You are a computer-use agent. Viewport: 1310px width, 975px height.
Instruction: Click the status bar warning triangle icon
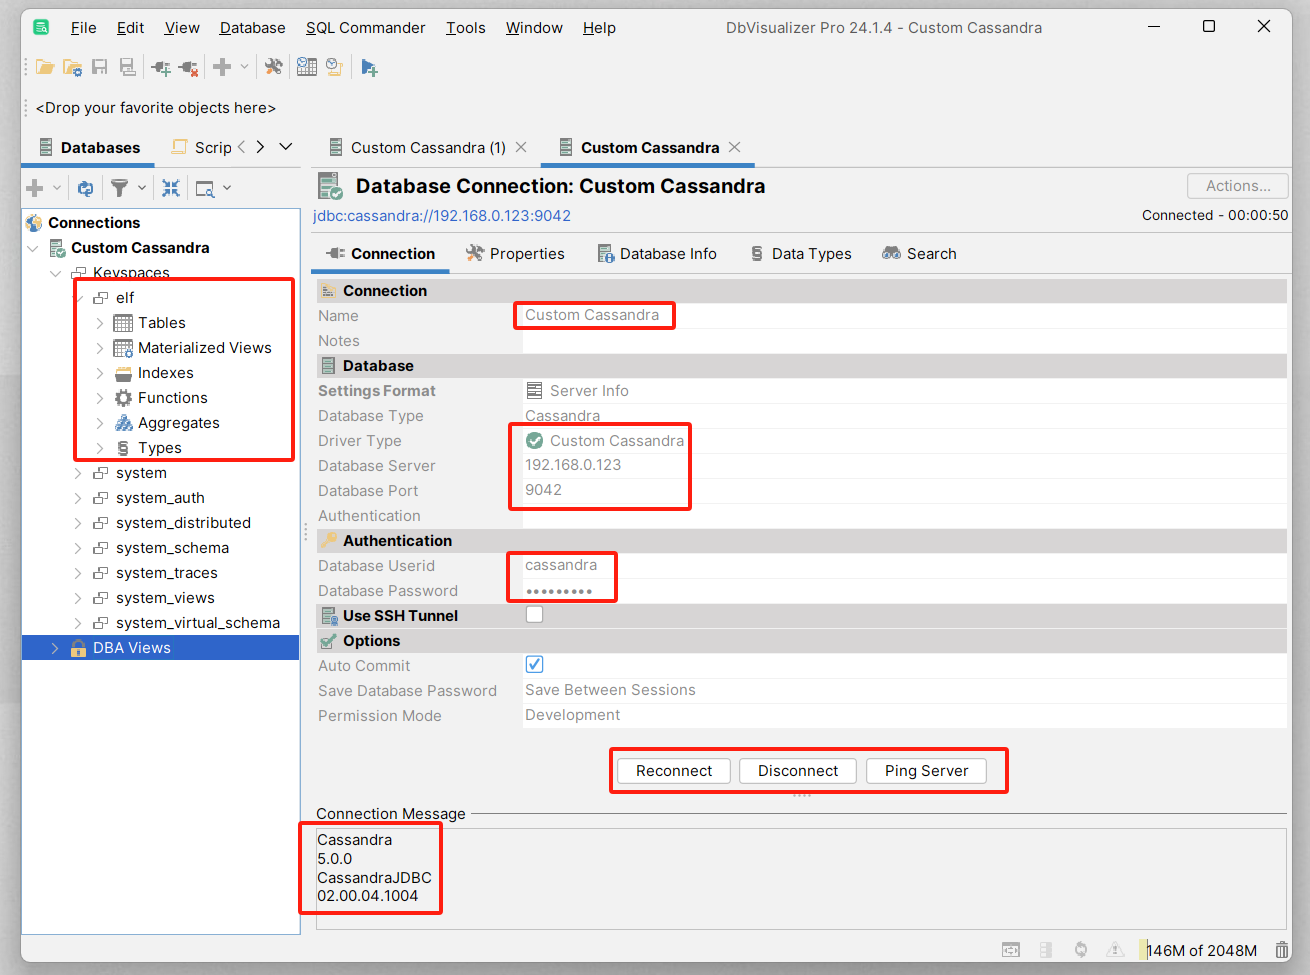[1115, 950]
